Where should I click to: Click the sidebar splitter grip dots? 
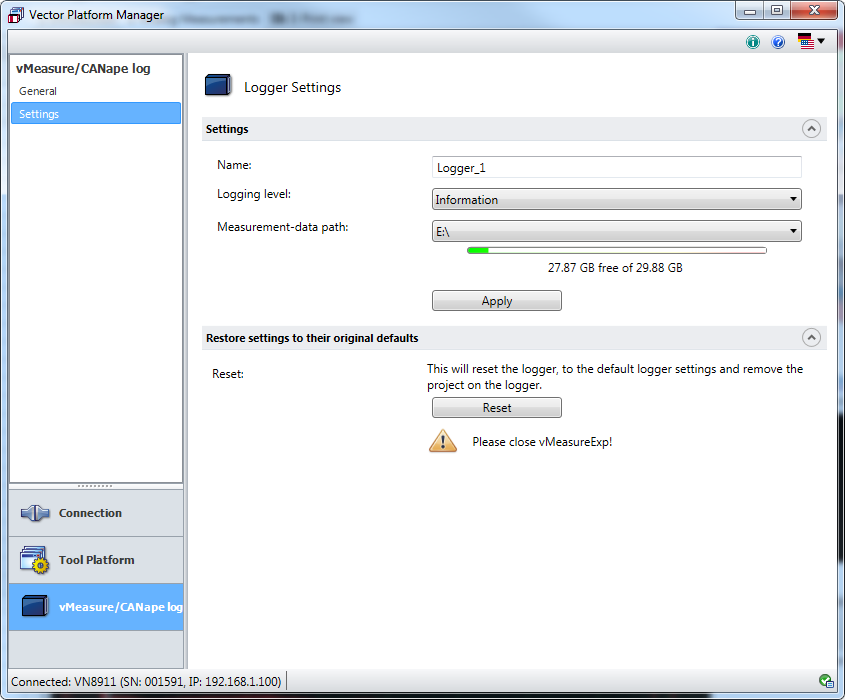coord(95,486)
